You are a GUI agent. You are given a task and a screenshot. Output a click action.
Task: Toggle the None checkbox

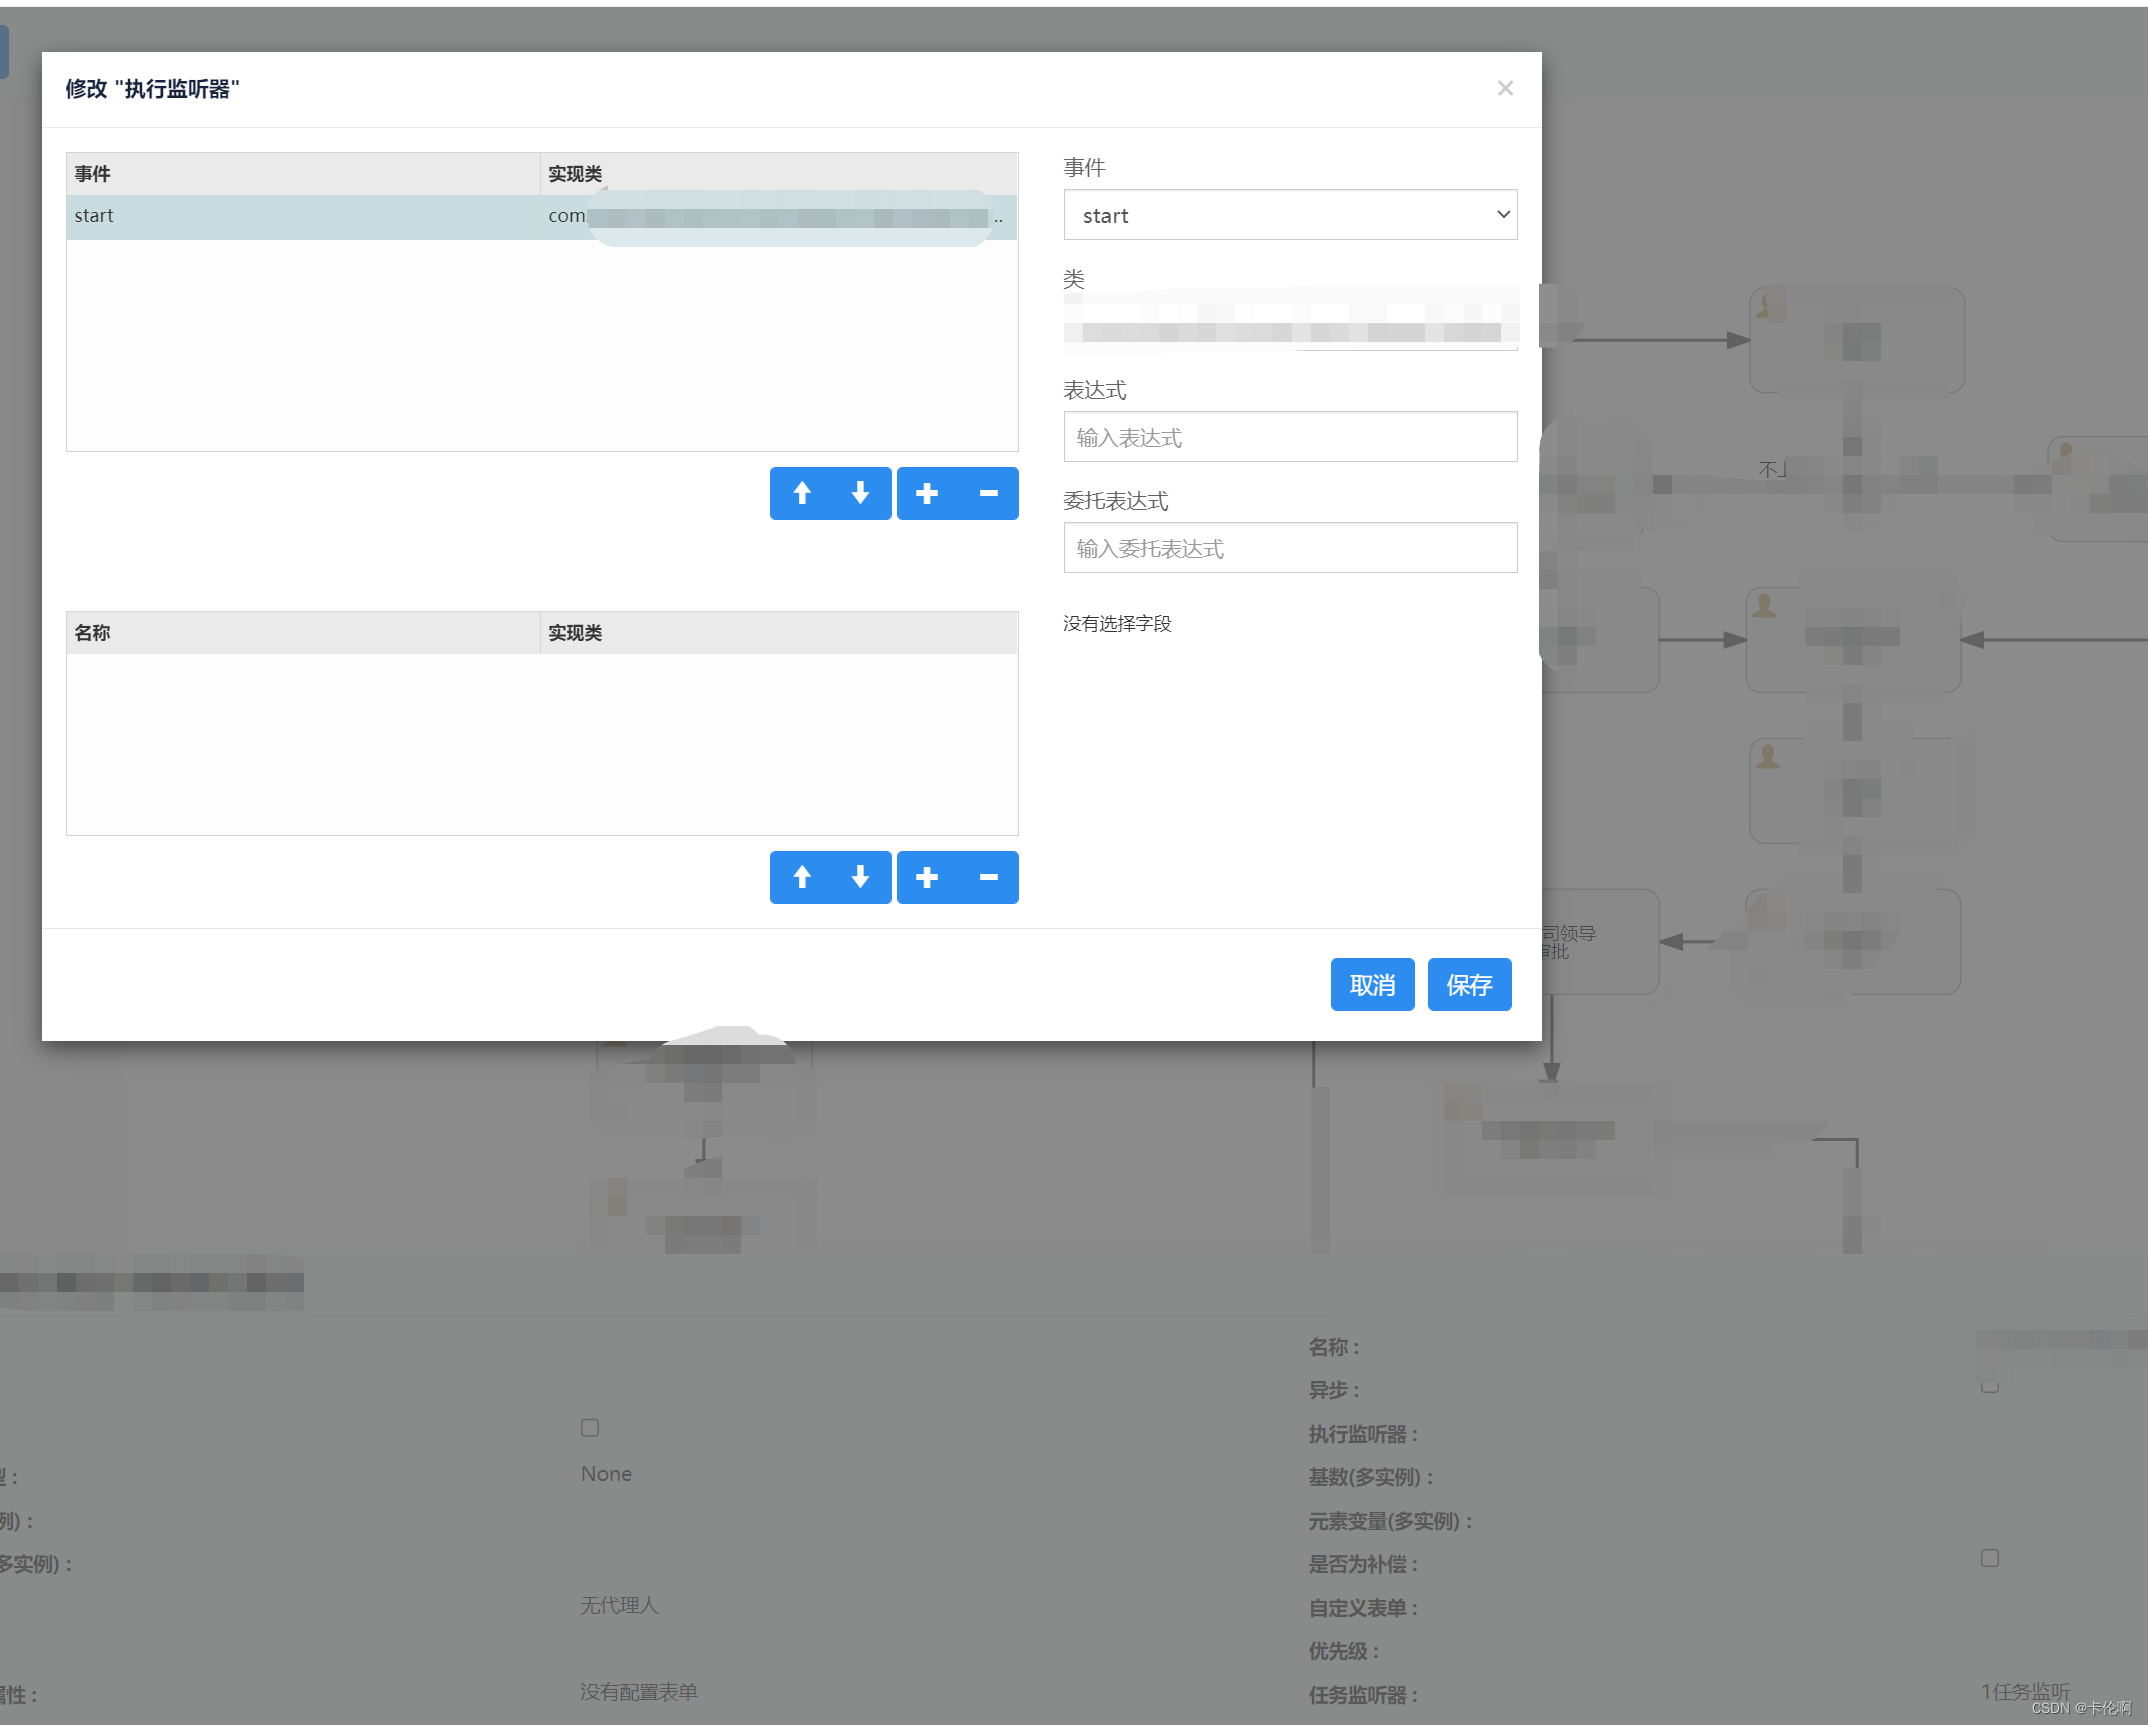(590, 1428)
